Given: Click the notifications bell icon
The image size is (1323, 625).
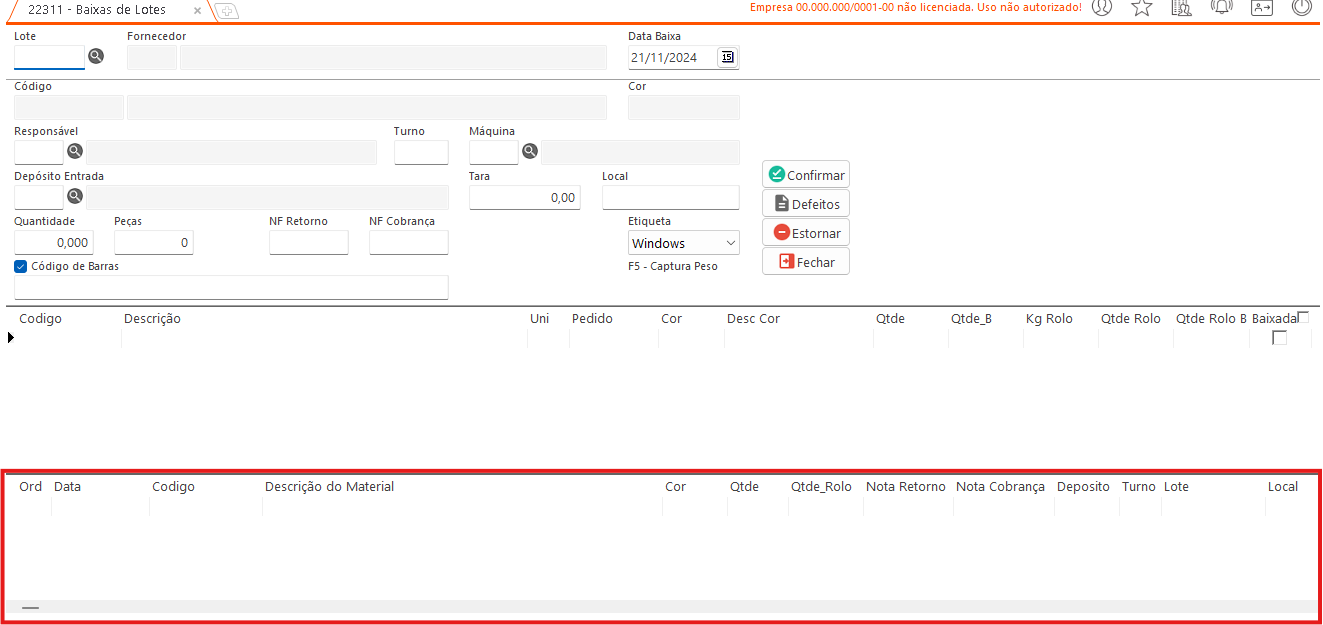Looking at the screenshot, I should click(x=1221, y=8).
